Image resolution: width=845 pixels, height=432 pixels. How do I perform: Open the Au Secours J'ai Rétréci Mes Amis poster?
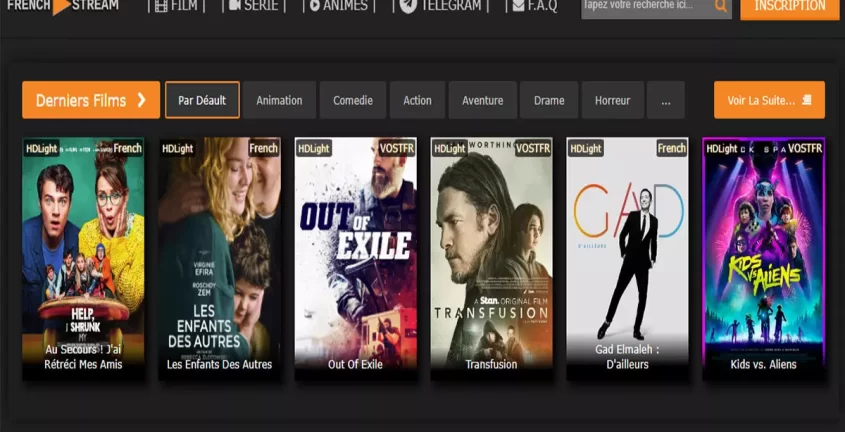pyautogui.click(x=83, y=259)
